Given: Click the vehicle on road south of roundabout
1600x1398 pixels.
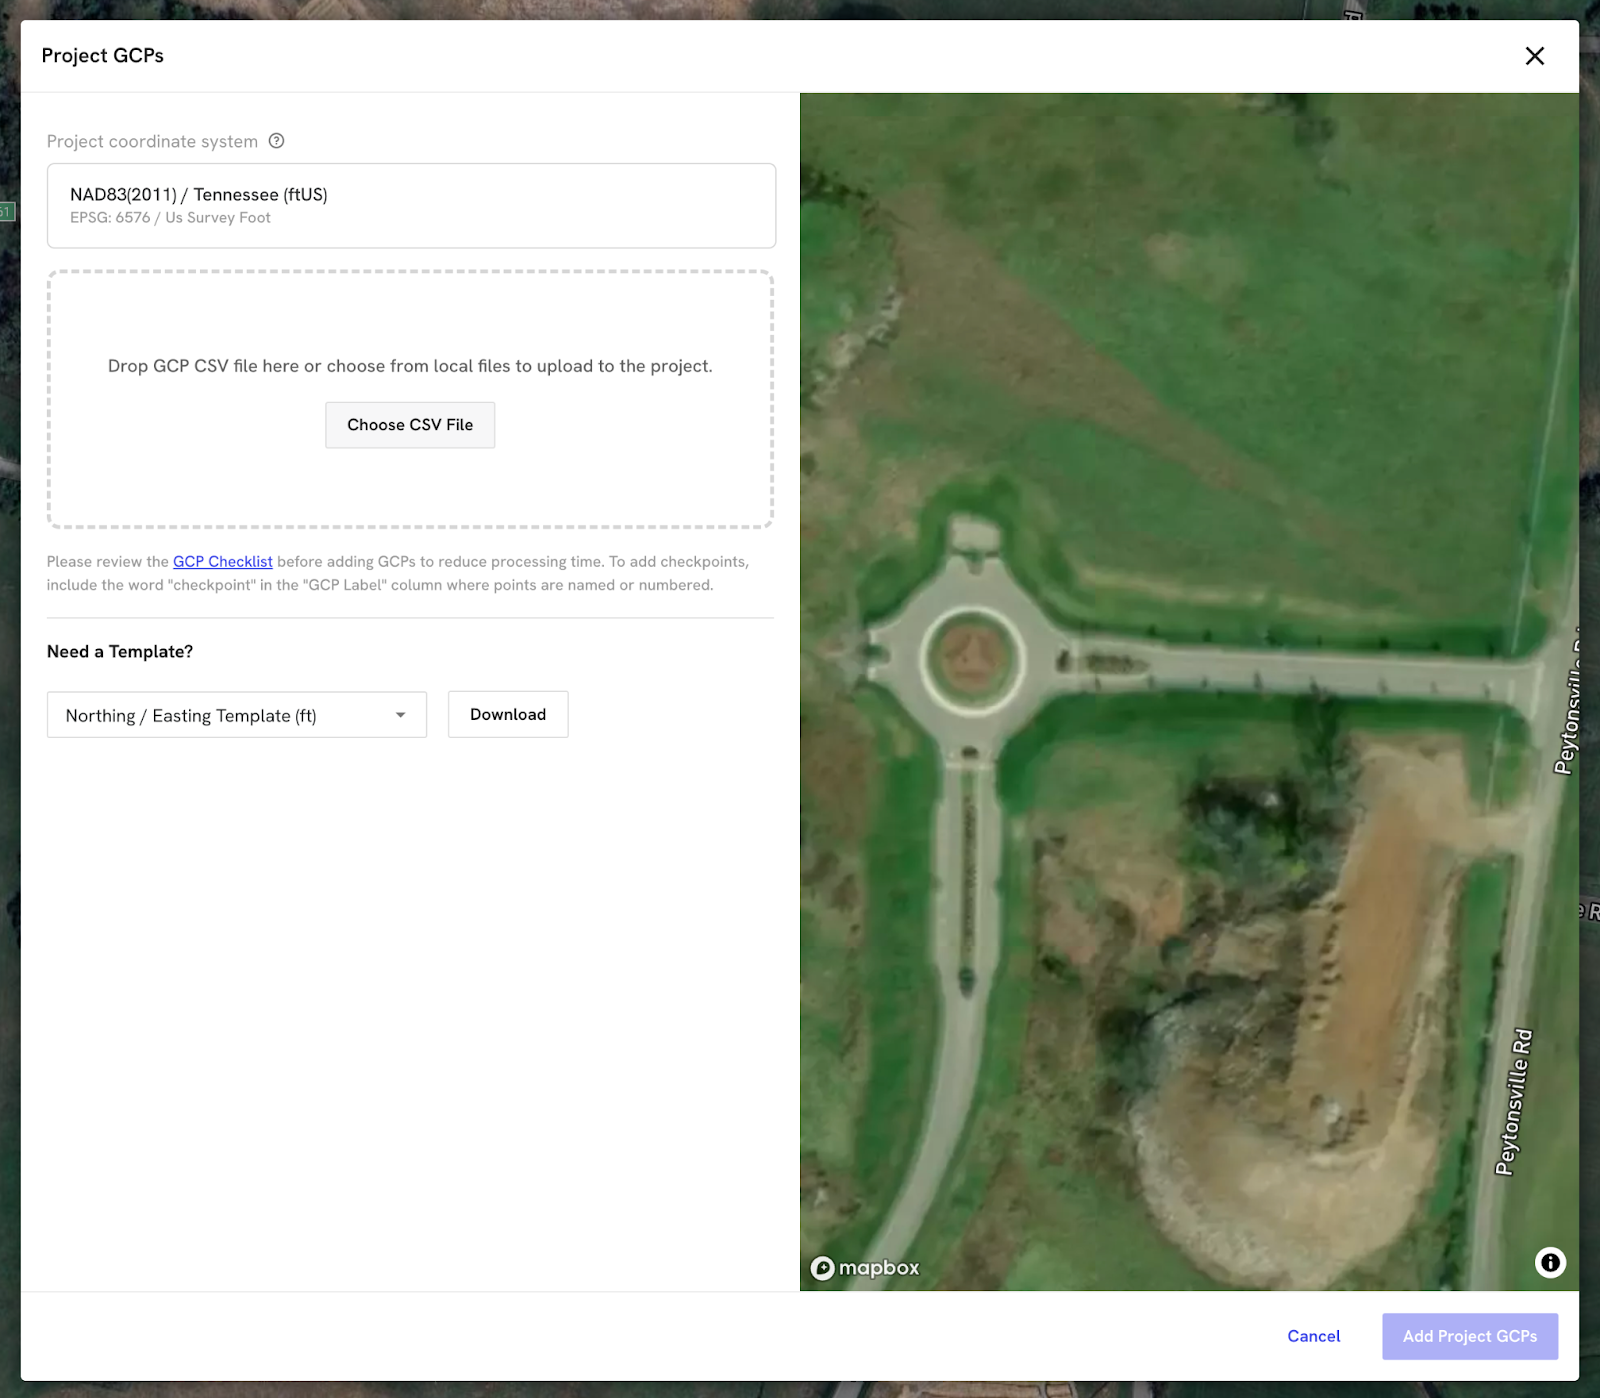Looking at the screenshot, I should (x=966, y=979).
